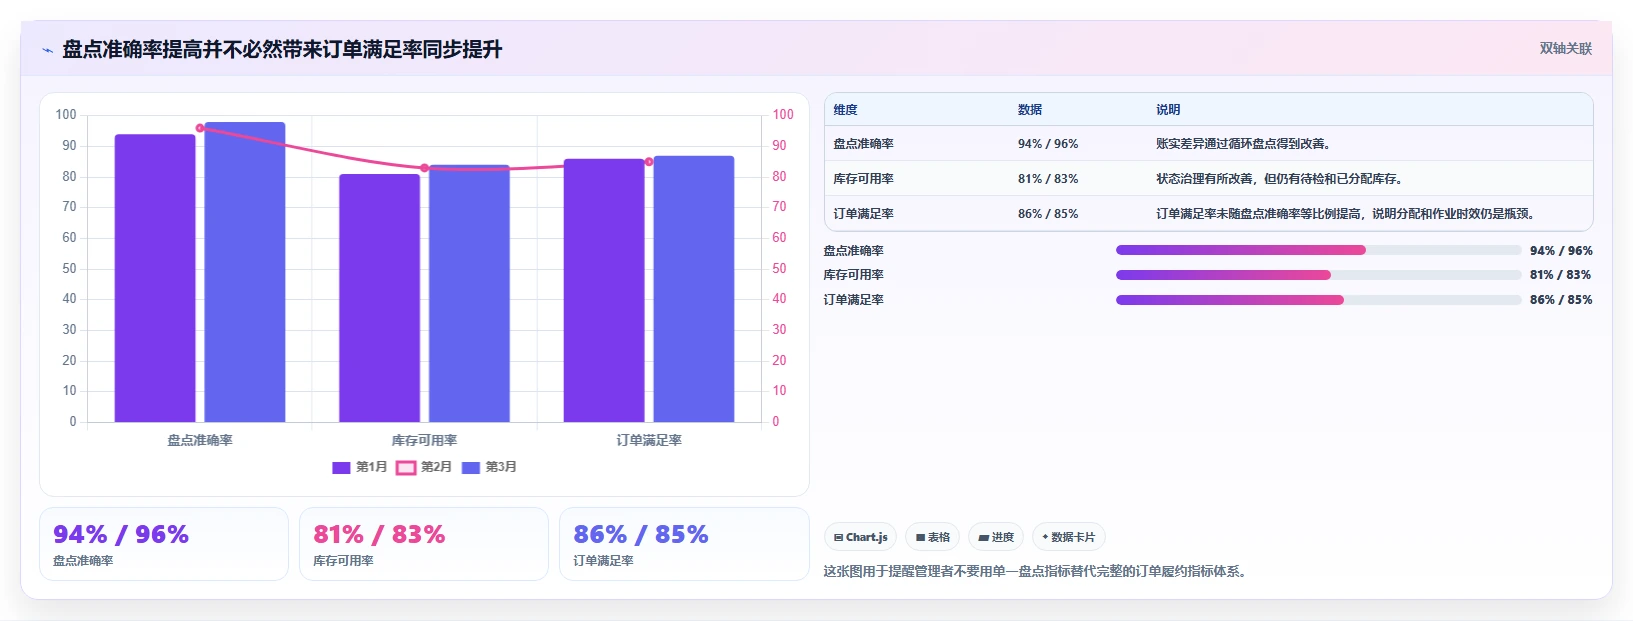This screenshot has height=621, width=1633.
Task: Click the pink line point above 盘点准确率
Action: pos(200,128)
